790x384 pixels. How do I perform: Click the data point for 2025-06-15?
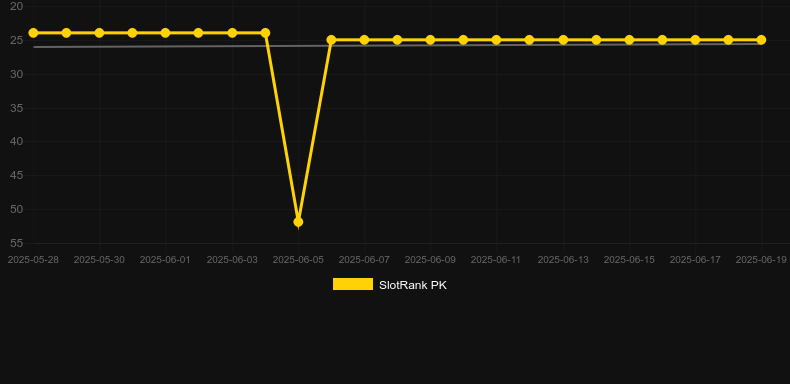coord(629,40)
